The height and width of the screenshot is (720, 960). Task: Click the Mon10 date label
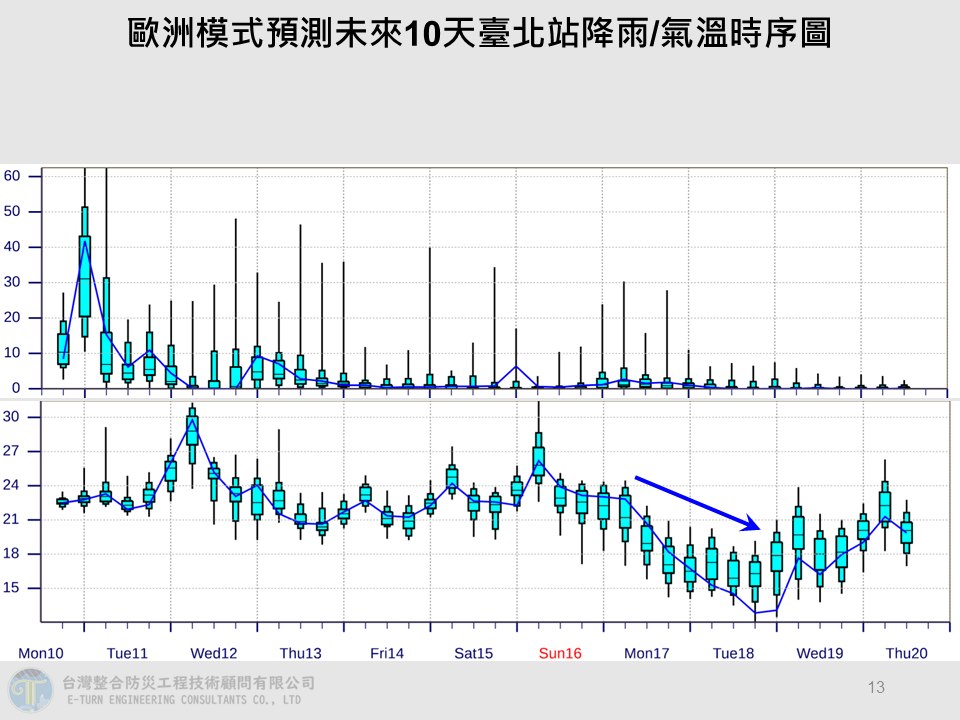coord(42,653)
